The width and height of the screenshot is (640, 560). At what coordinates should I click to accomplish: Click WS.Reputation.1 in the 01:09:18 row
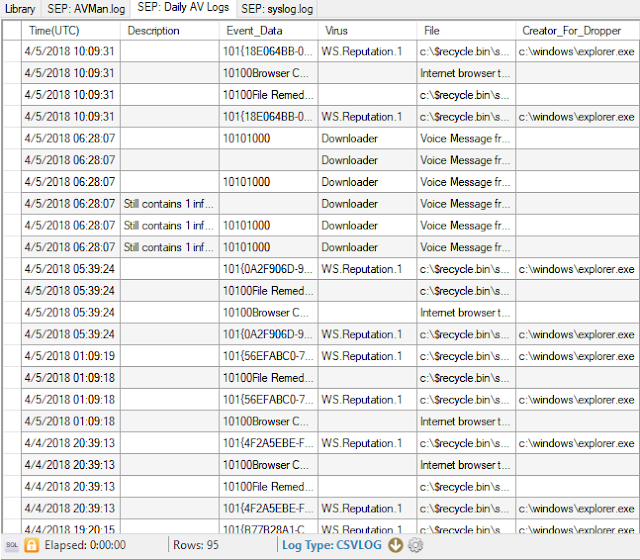[367, 400]
